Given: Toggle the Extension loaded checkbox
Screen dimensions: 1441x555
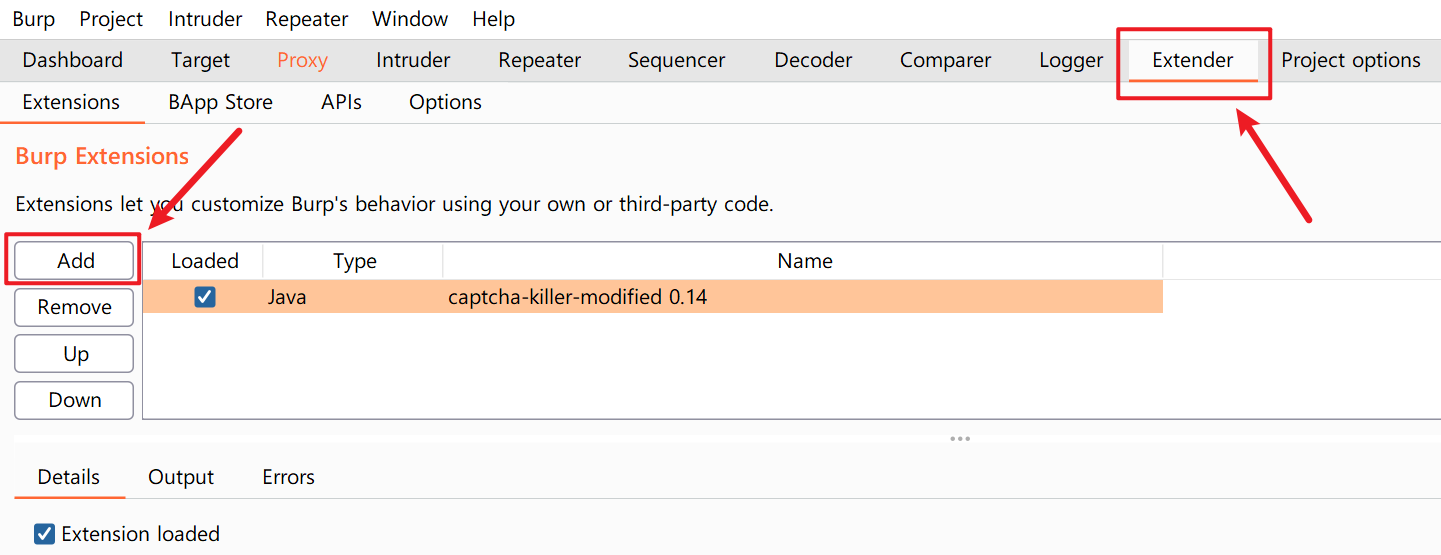Looking at the screenshot, I should pos(44,533).
